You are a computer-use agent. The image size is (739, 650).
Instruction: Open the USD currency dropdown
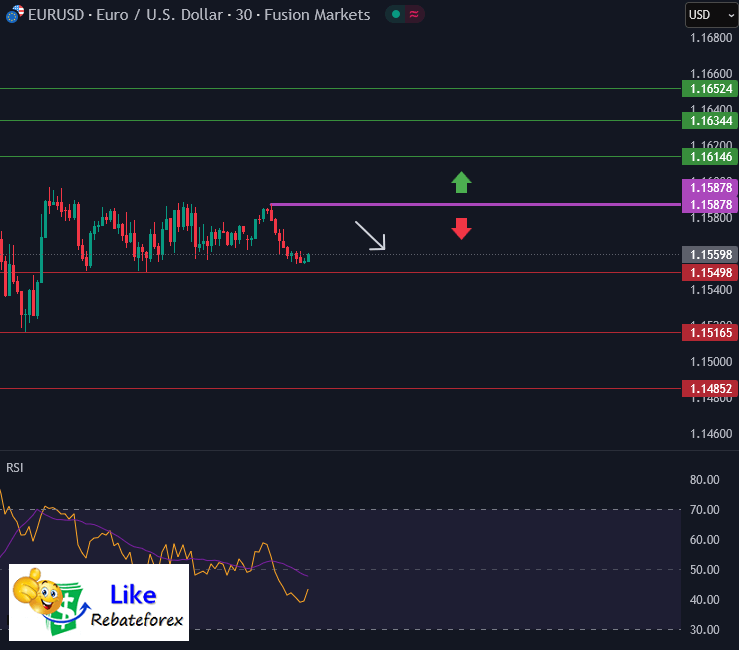click(711, 15)
